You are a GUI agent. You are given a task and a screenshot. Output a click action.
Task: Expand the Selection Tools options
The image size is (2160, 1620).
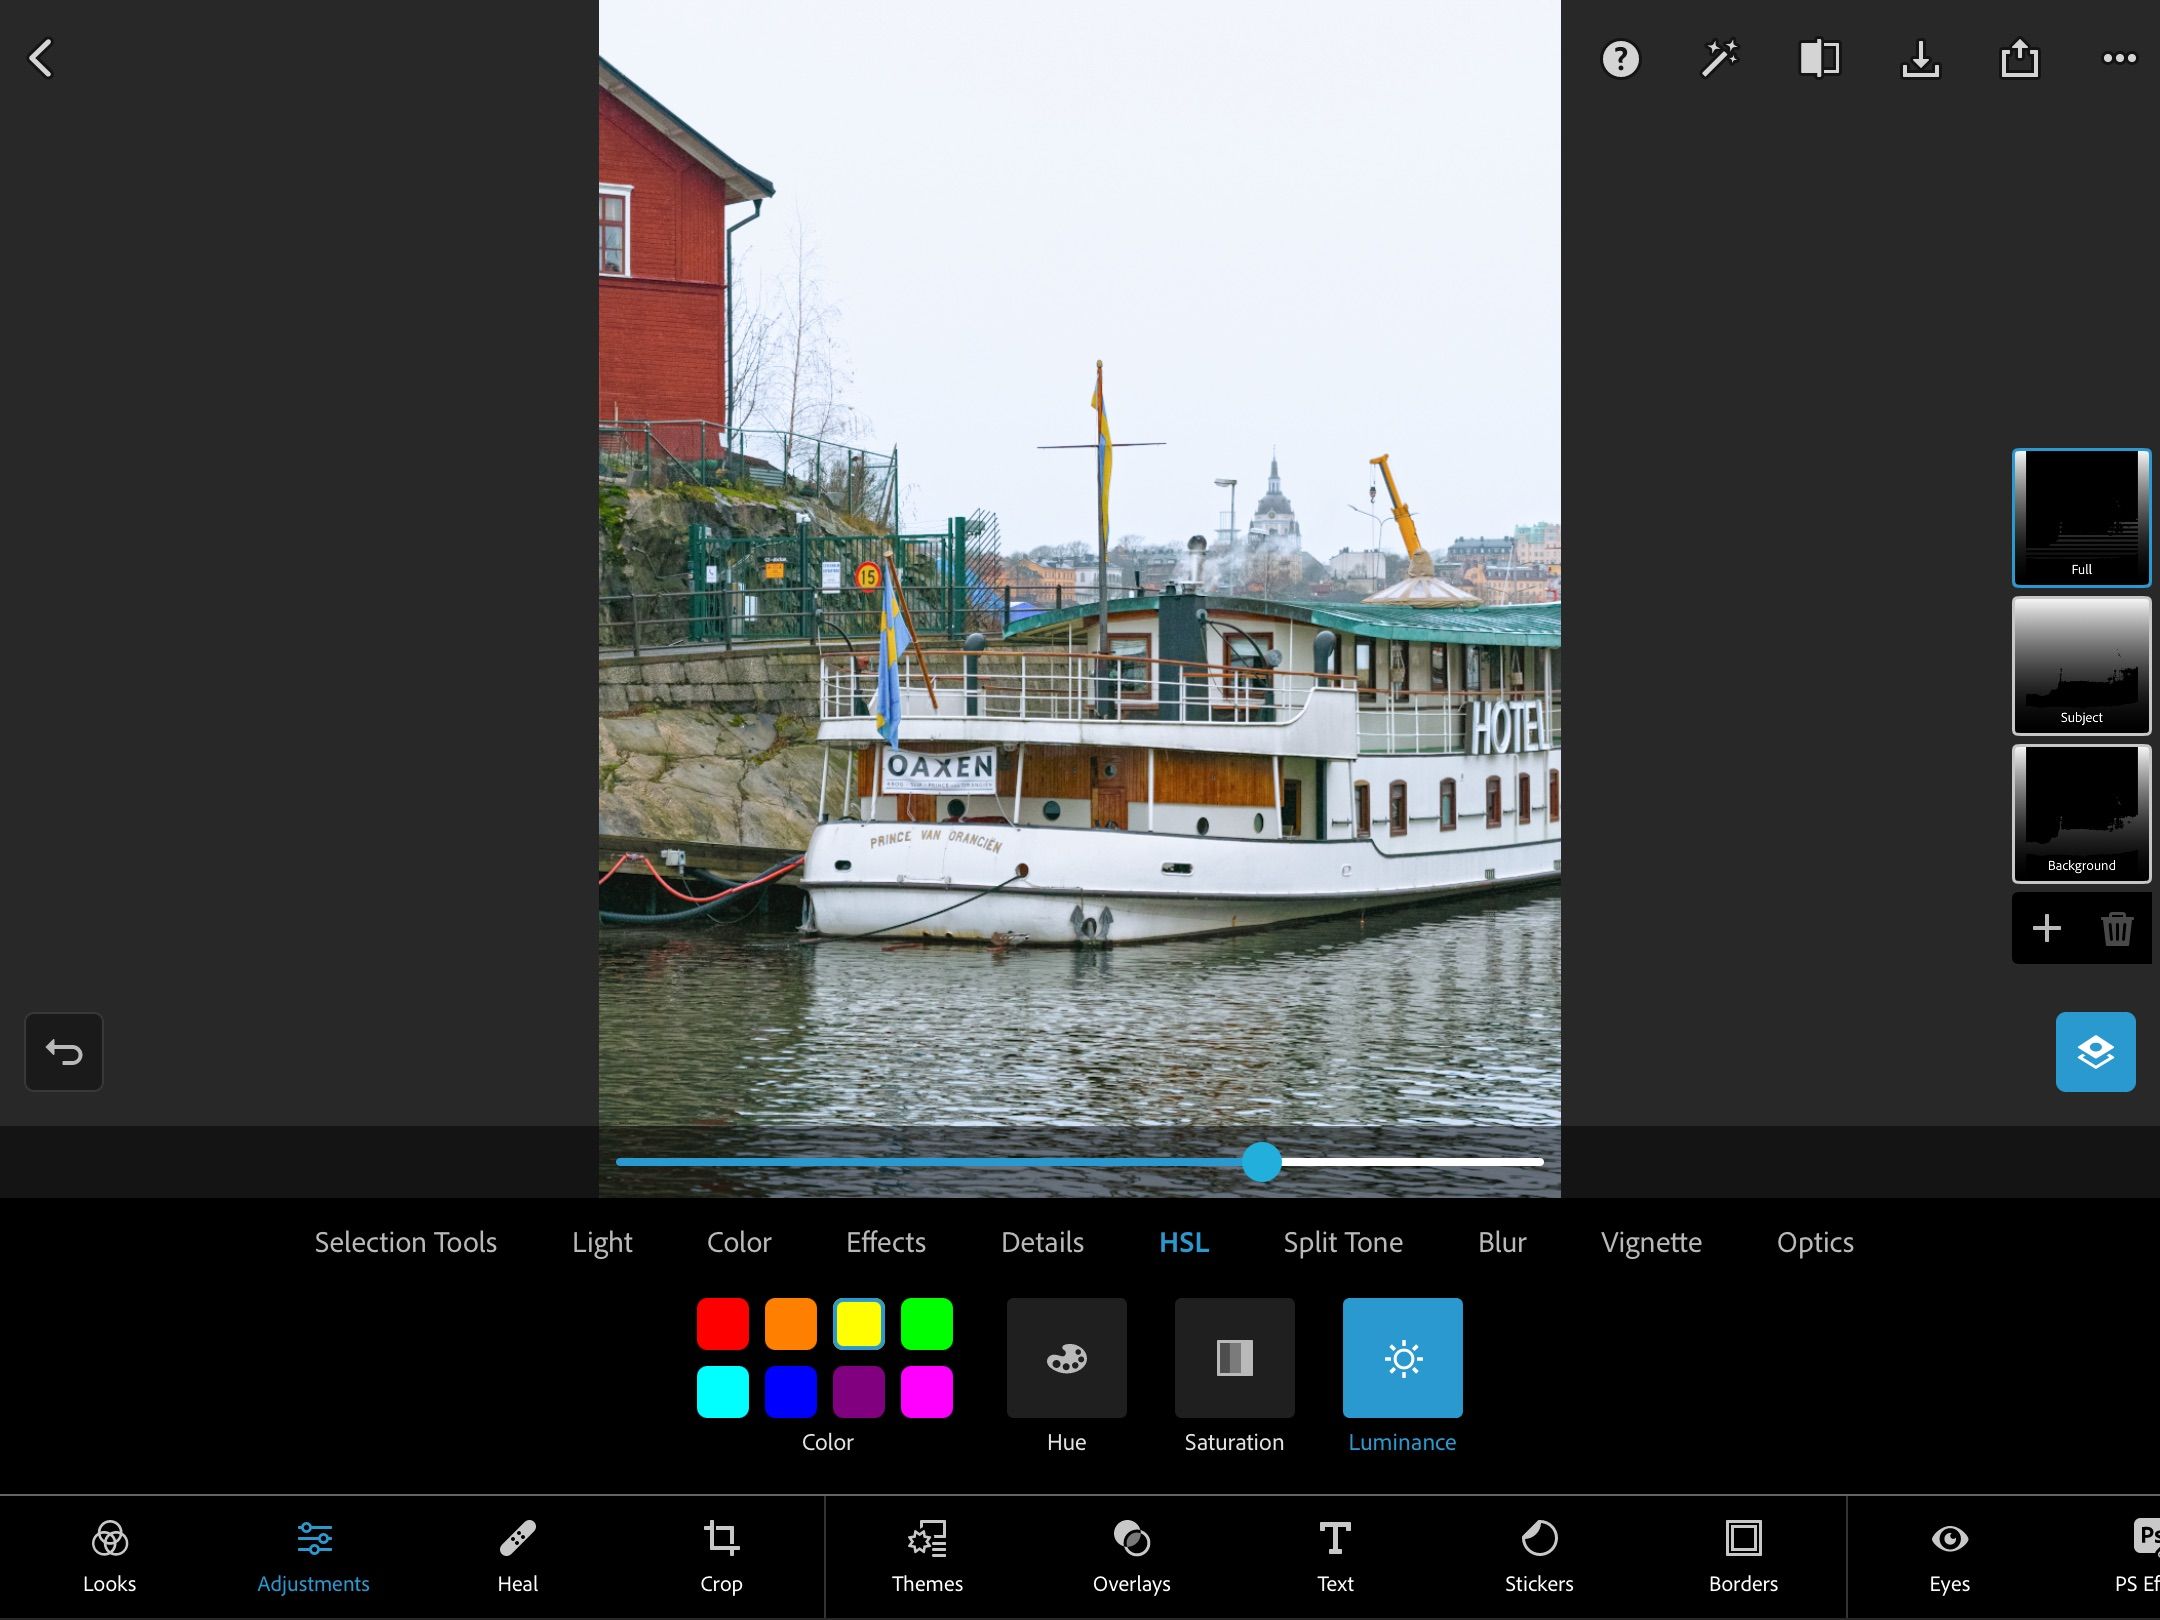pos(405,1242)
